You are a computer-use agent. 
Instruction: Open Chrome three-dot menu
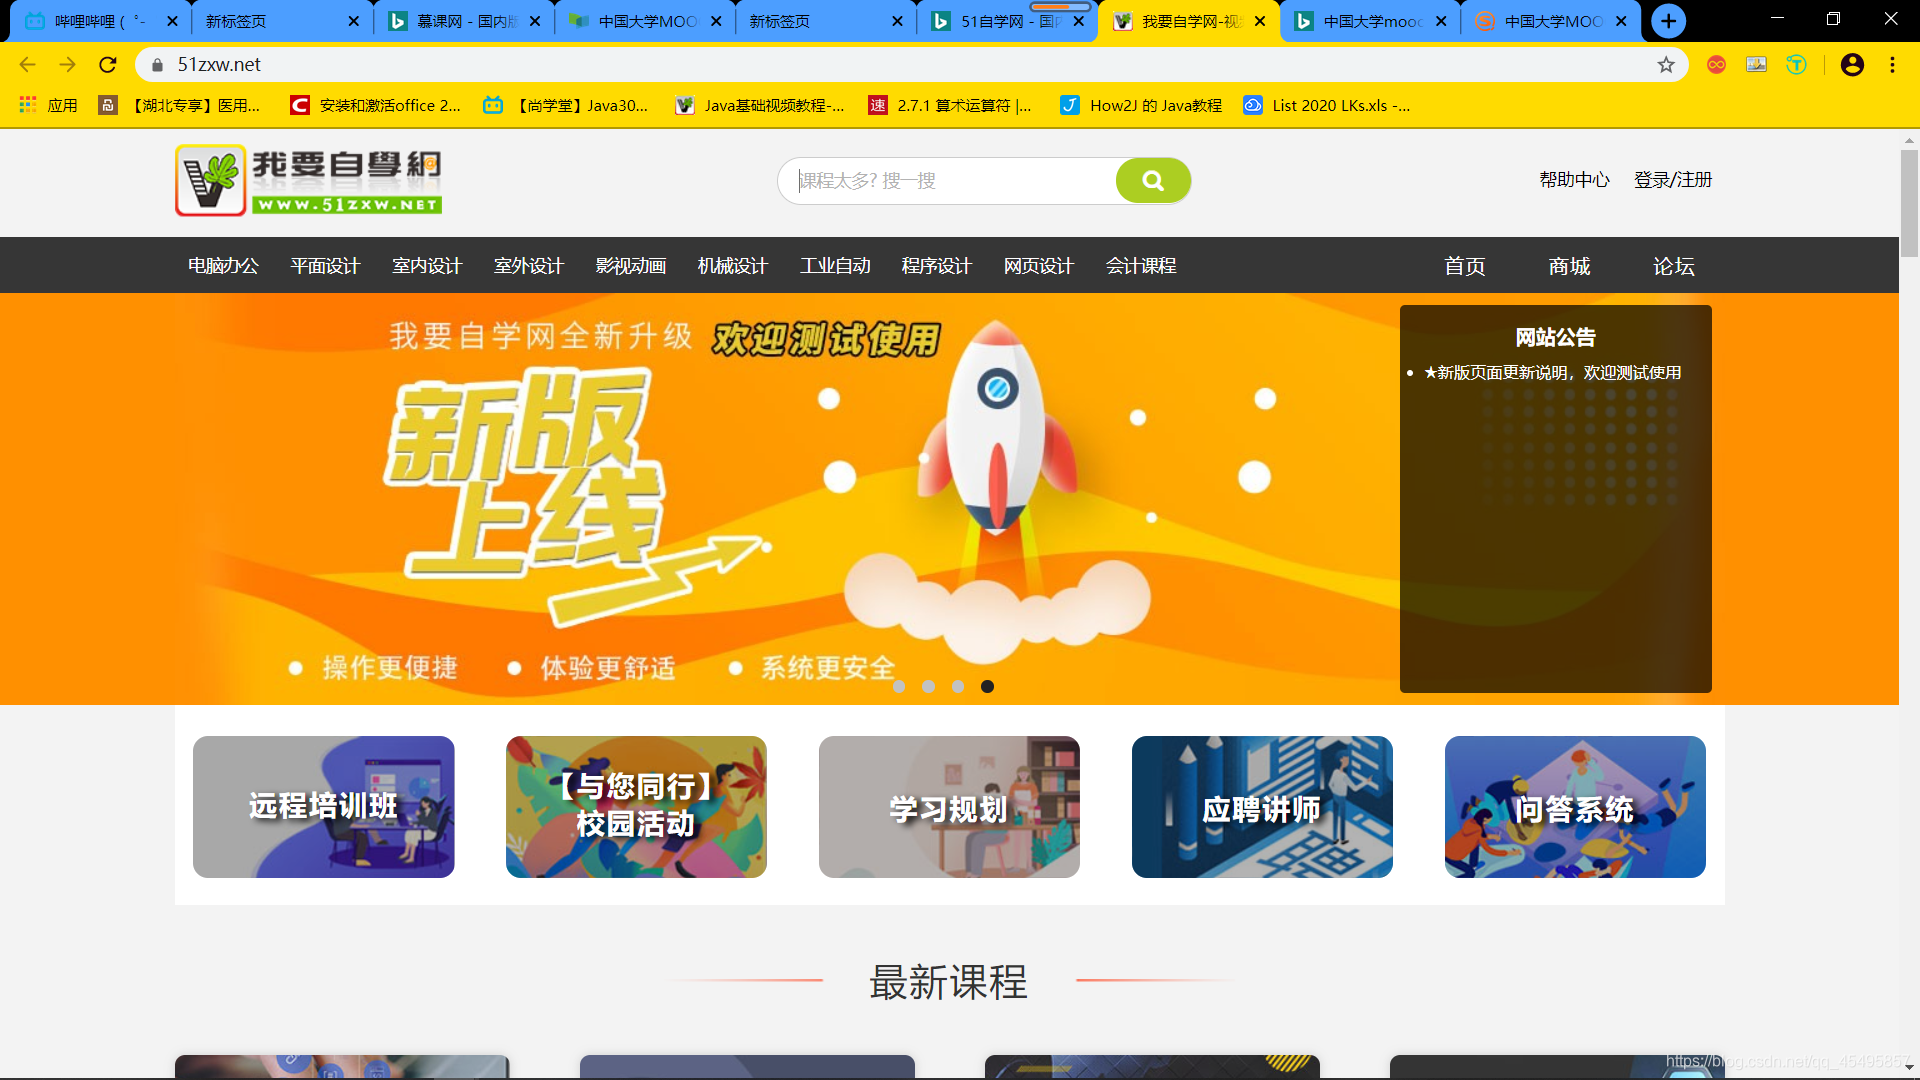coord(1892,65)
